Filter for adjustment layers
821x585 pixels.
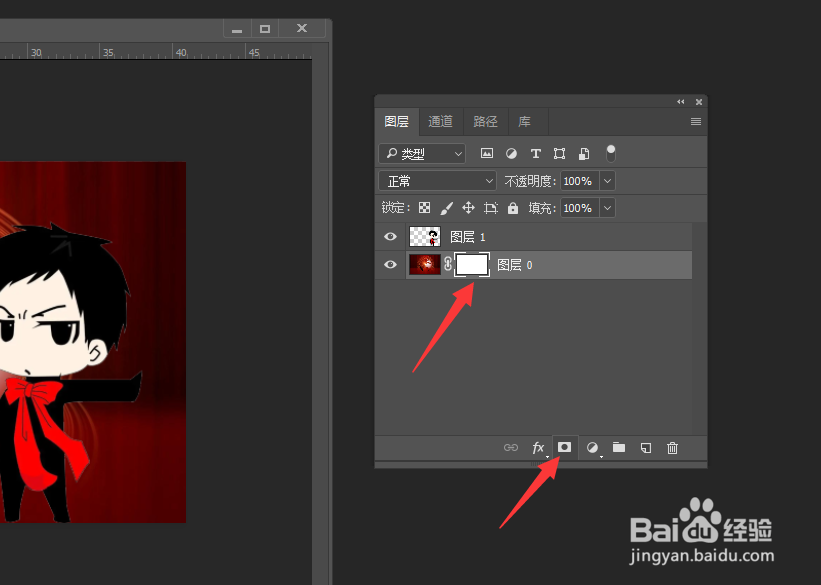[512, 153]
